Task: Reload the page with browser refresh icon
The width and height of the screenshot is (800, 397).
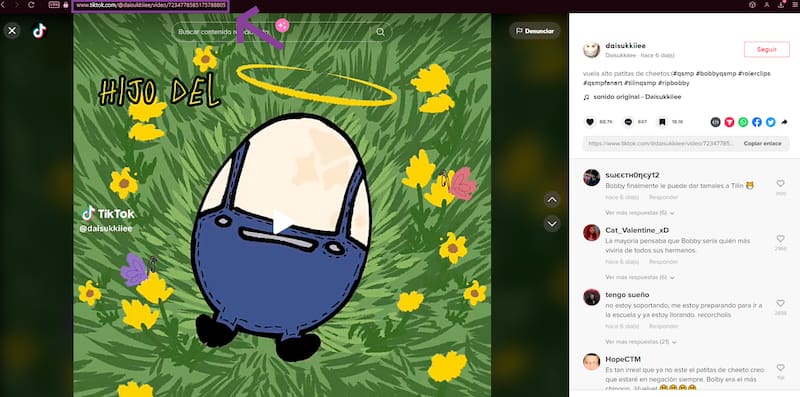Action: coord(32,5)
